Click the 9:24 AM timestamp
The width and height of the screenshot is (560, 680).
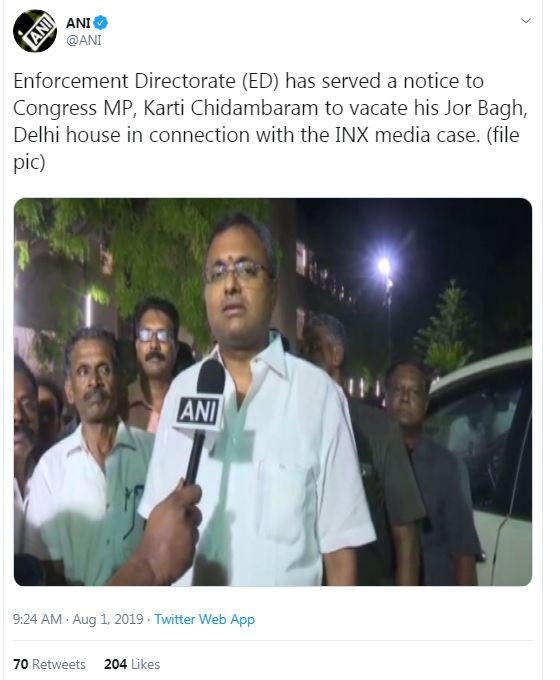37,619
